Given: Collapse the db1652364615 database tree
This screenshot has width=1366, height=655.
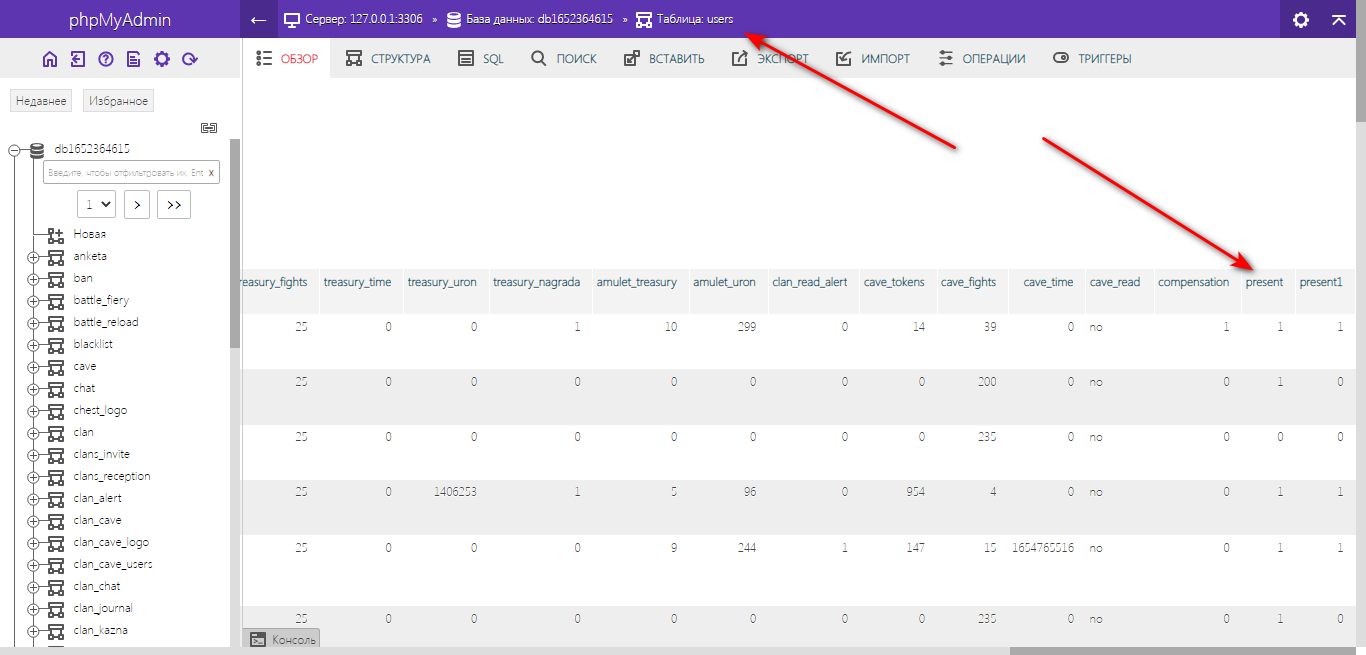Looking at the screenshot, I should click(14, 150).
